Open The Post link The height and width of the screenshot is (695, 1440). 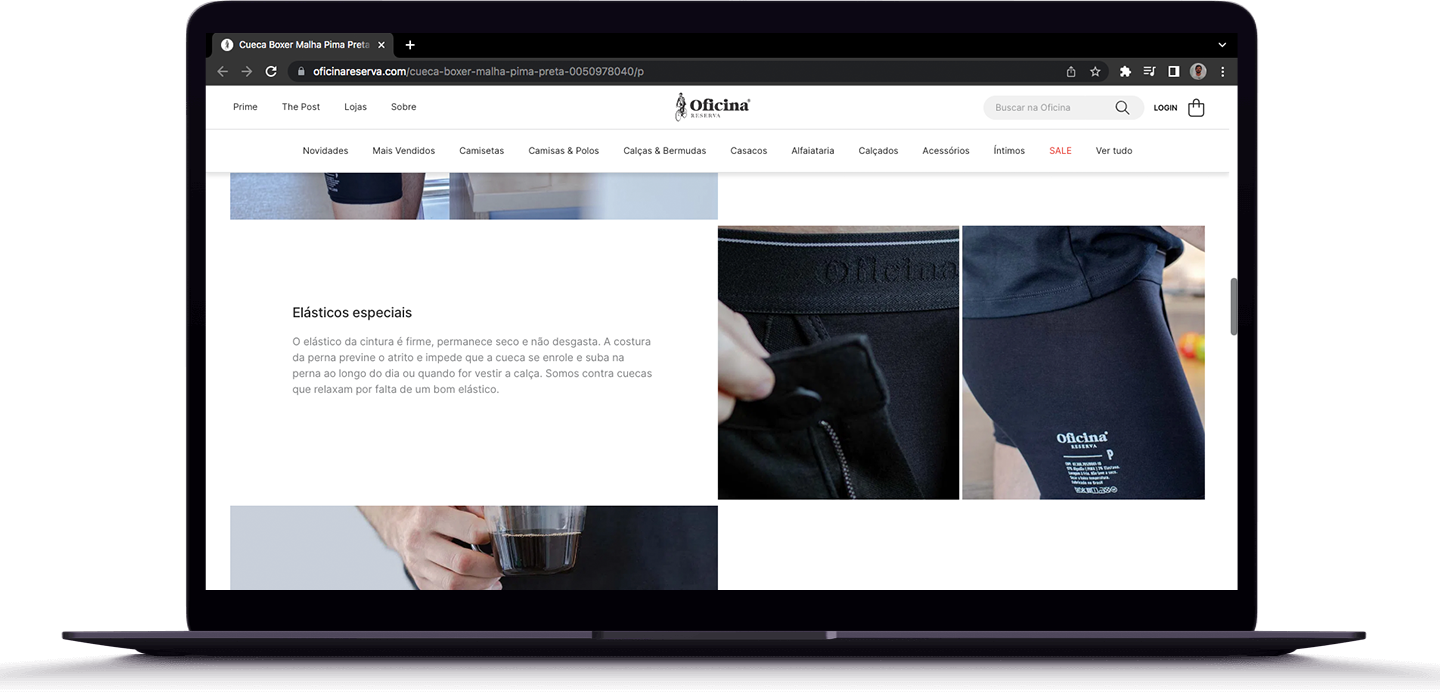click(301, 107)
